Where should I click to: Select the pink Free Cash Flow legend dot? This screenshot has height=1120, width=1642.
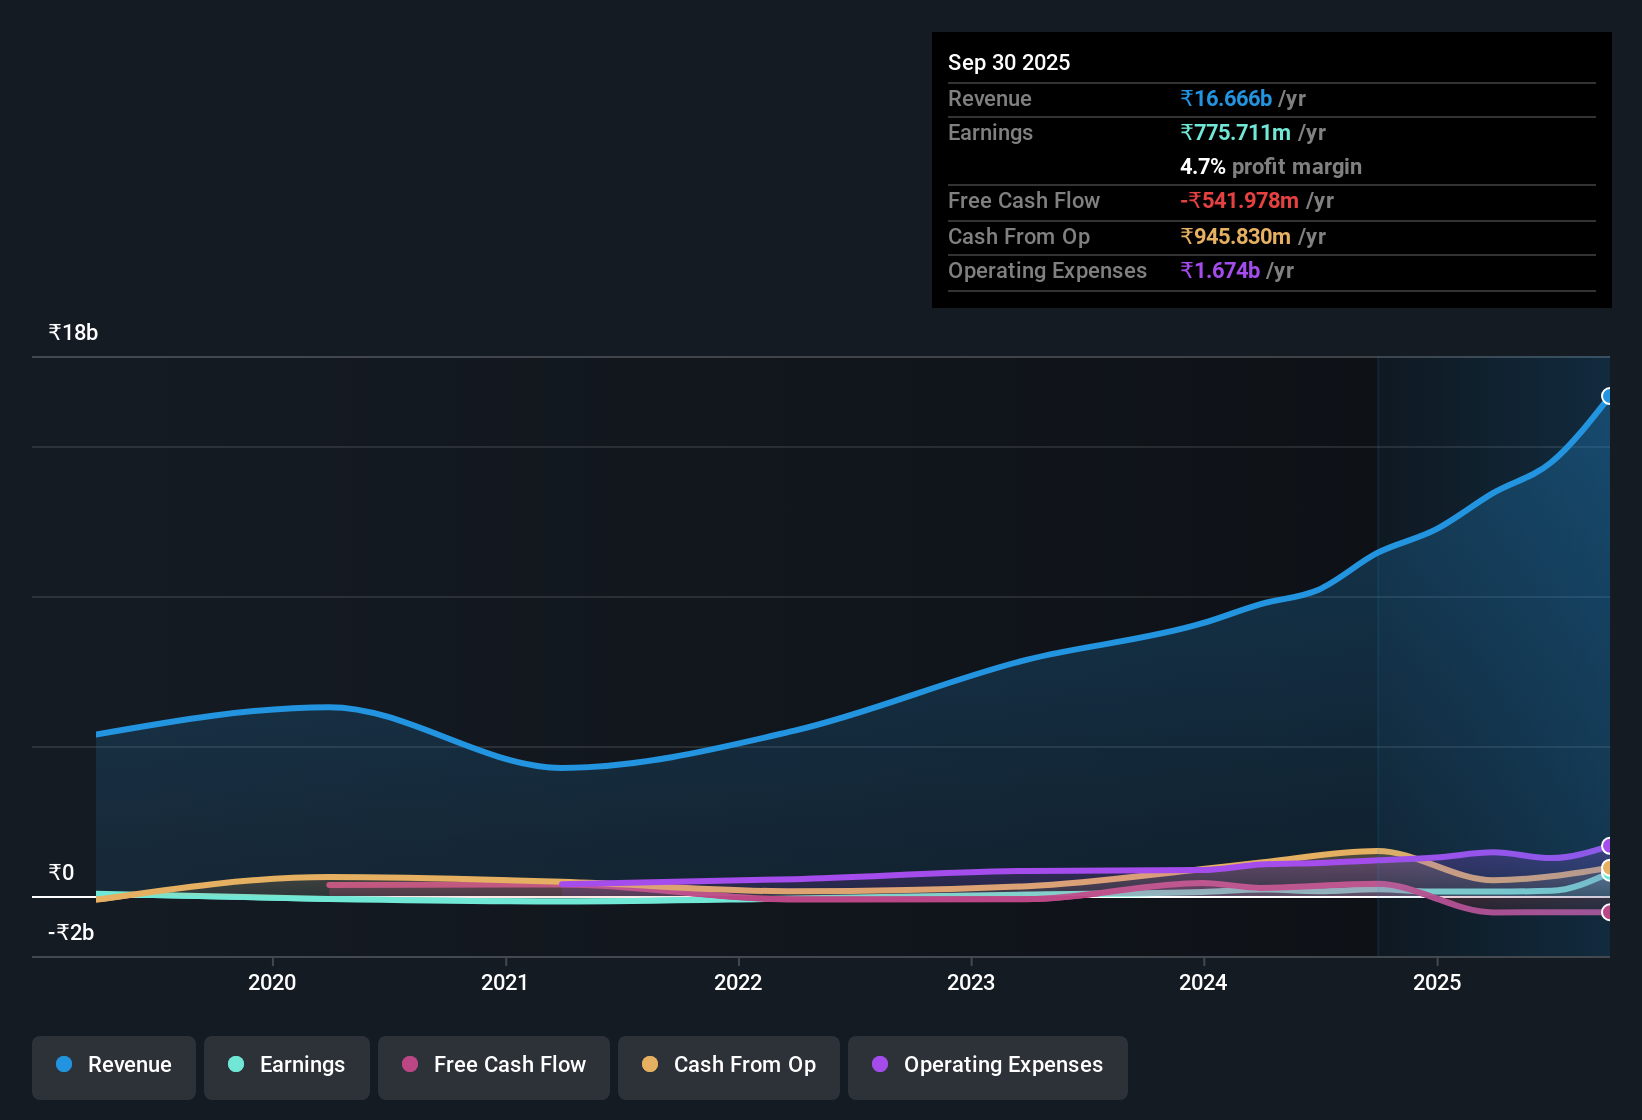point(409,1065)
